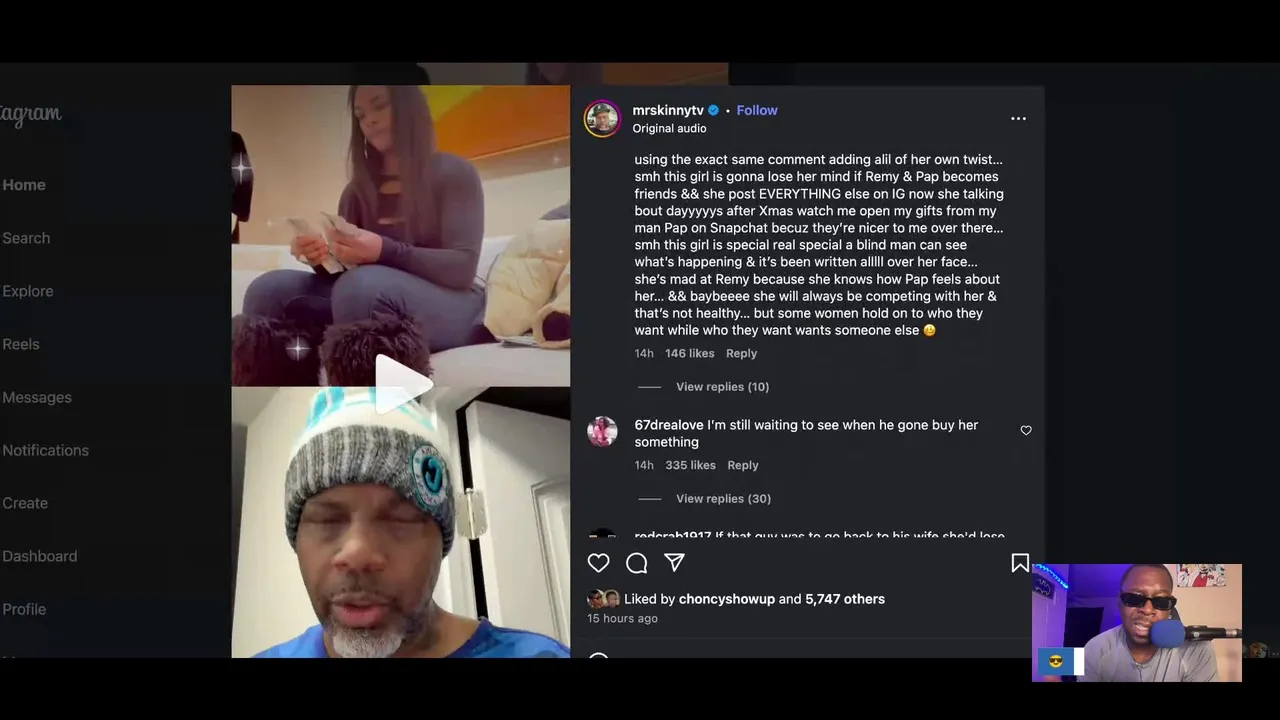Open Messages in sidebar

[x=37, y=397]
